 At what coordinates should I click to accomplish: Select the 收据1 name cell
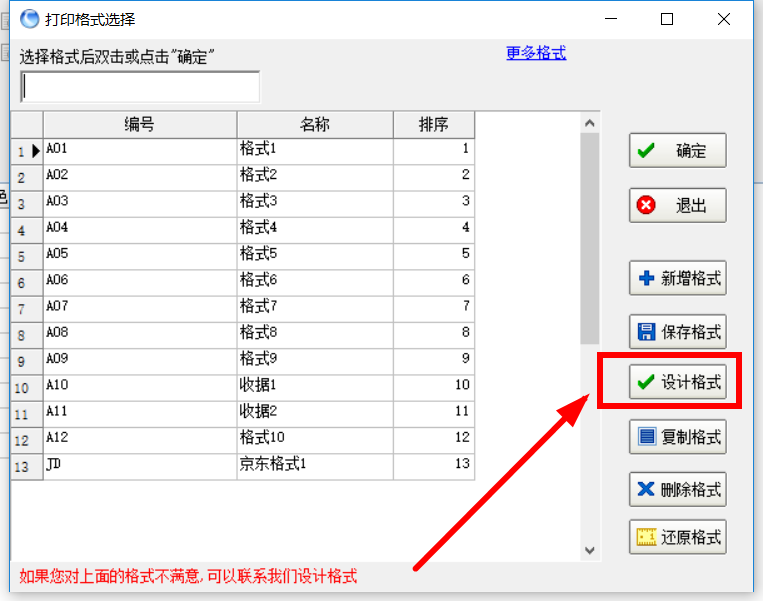click(x=315, y=388)
